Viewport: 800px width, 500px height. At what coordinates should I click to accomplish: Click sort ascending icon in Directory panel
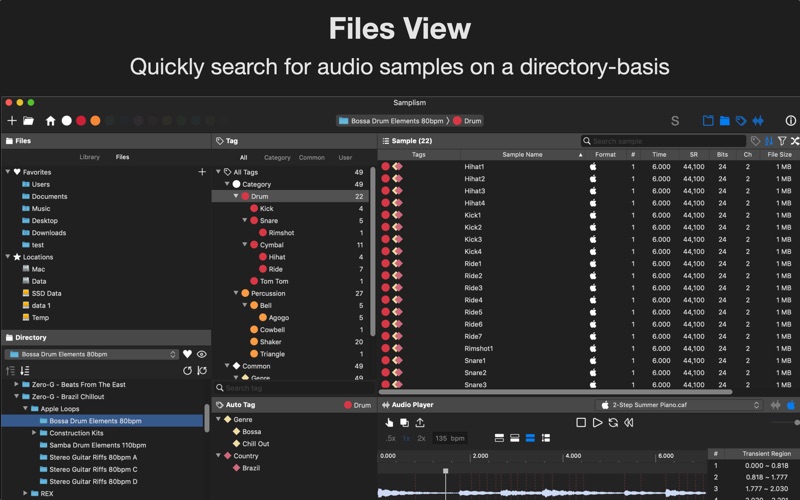click(x=10, y=371)
